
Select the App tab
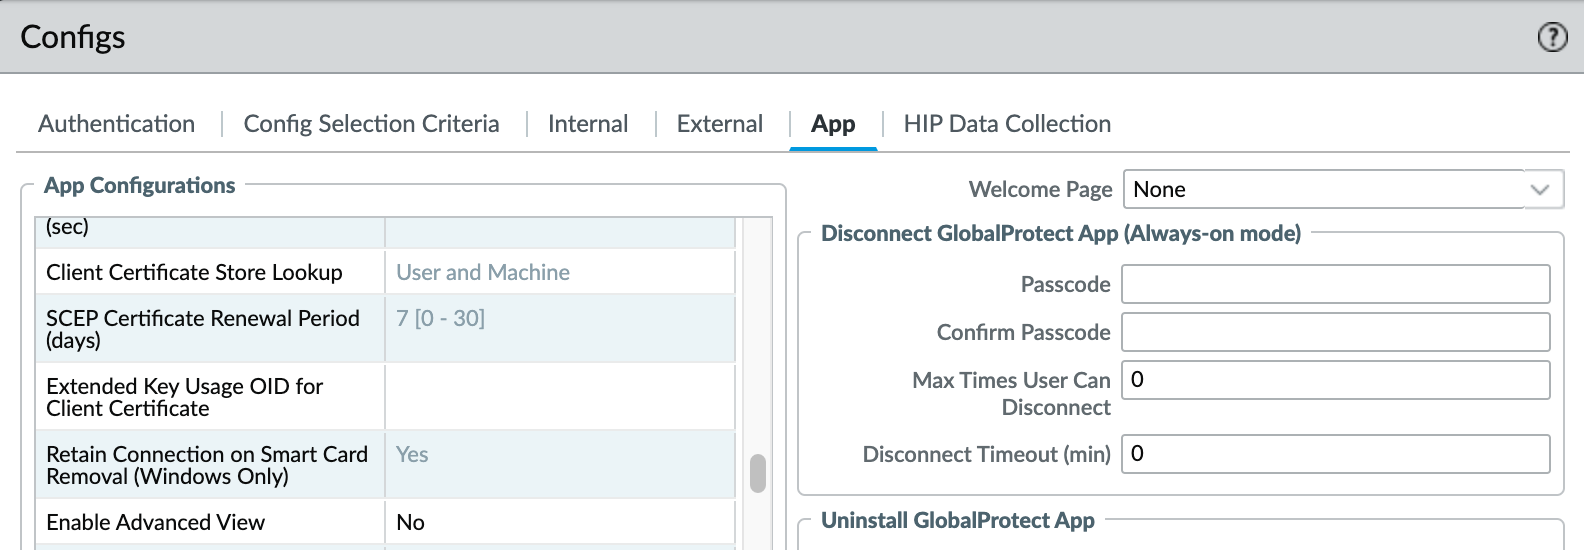pos(832,124)
